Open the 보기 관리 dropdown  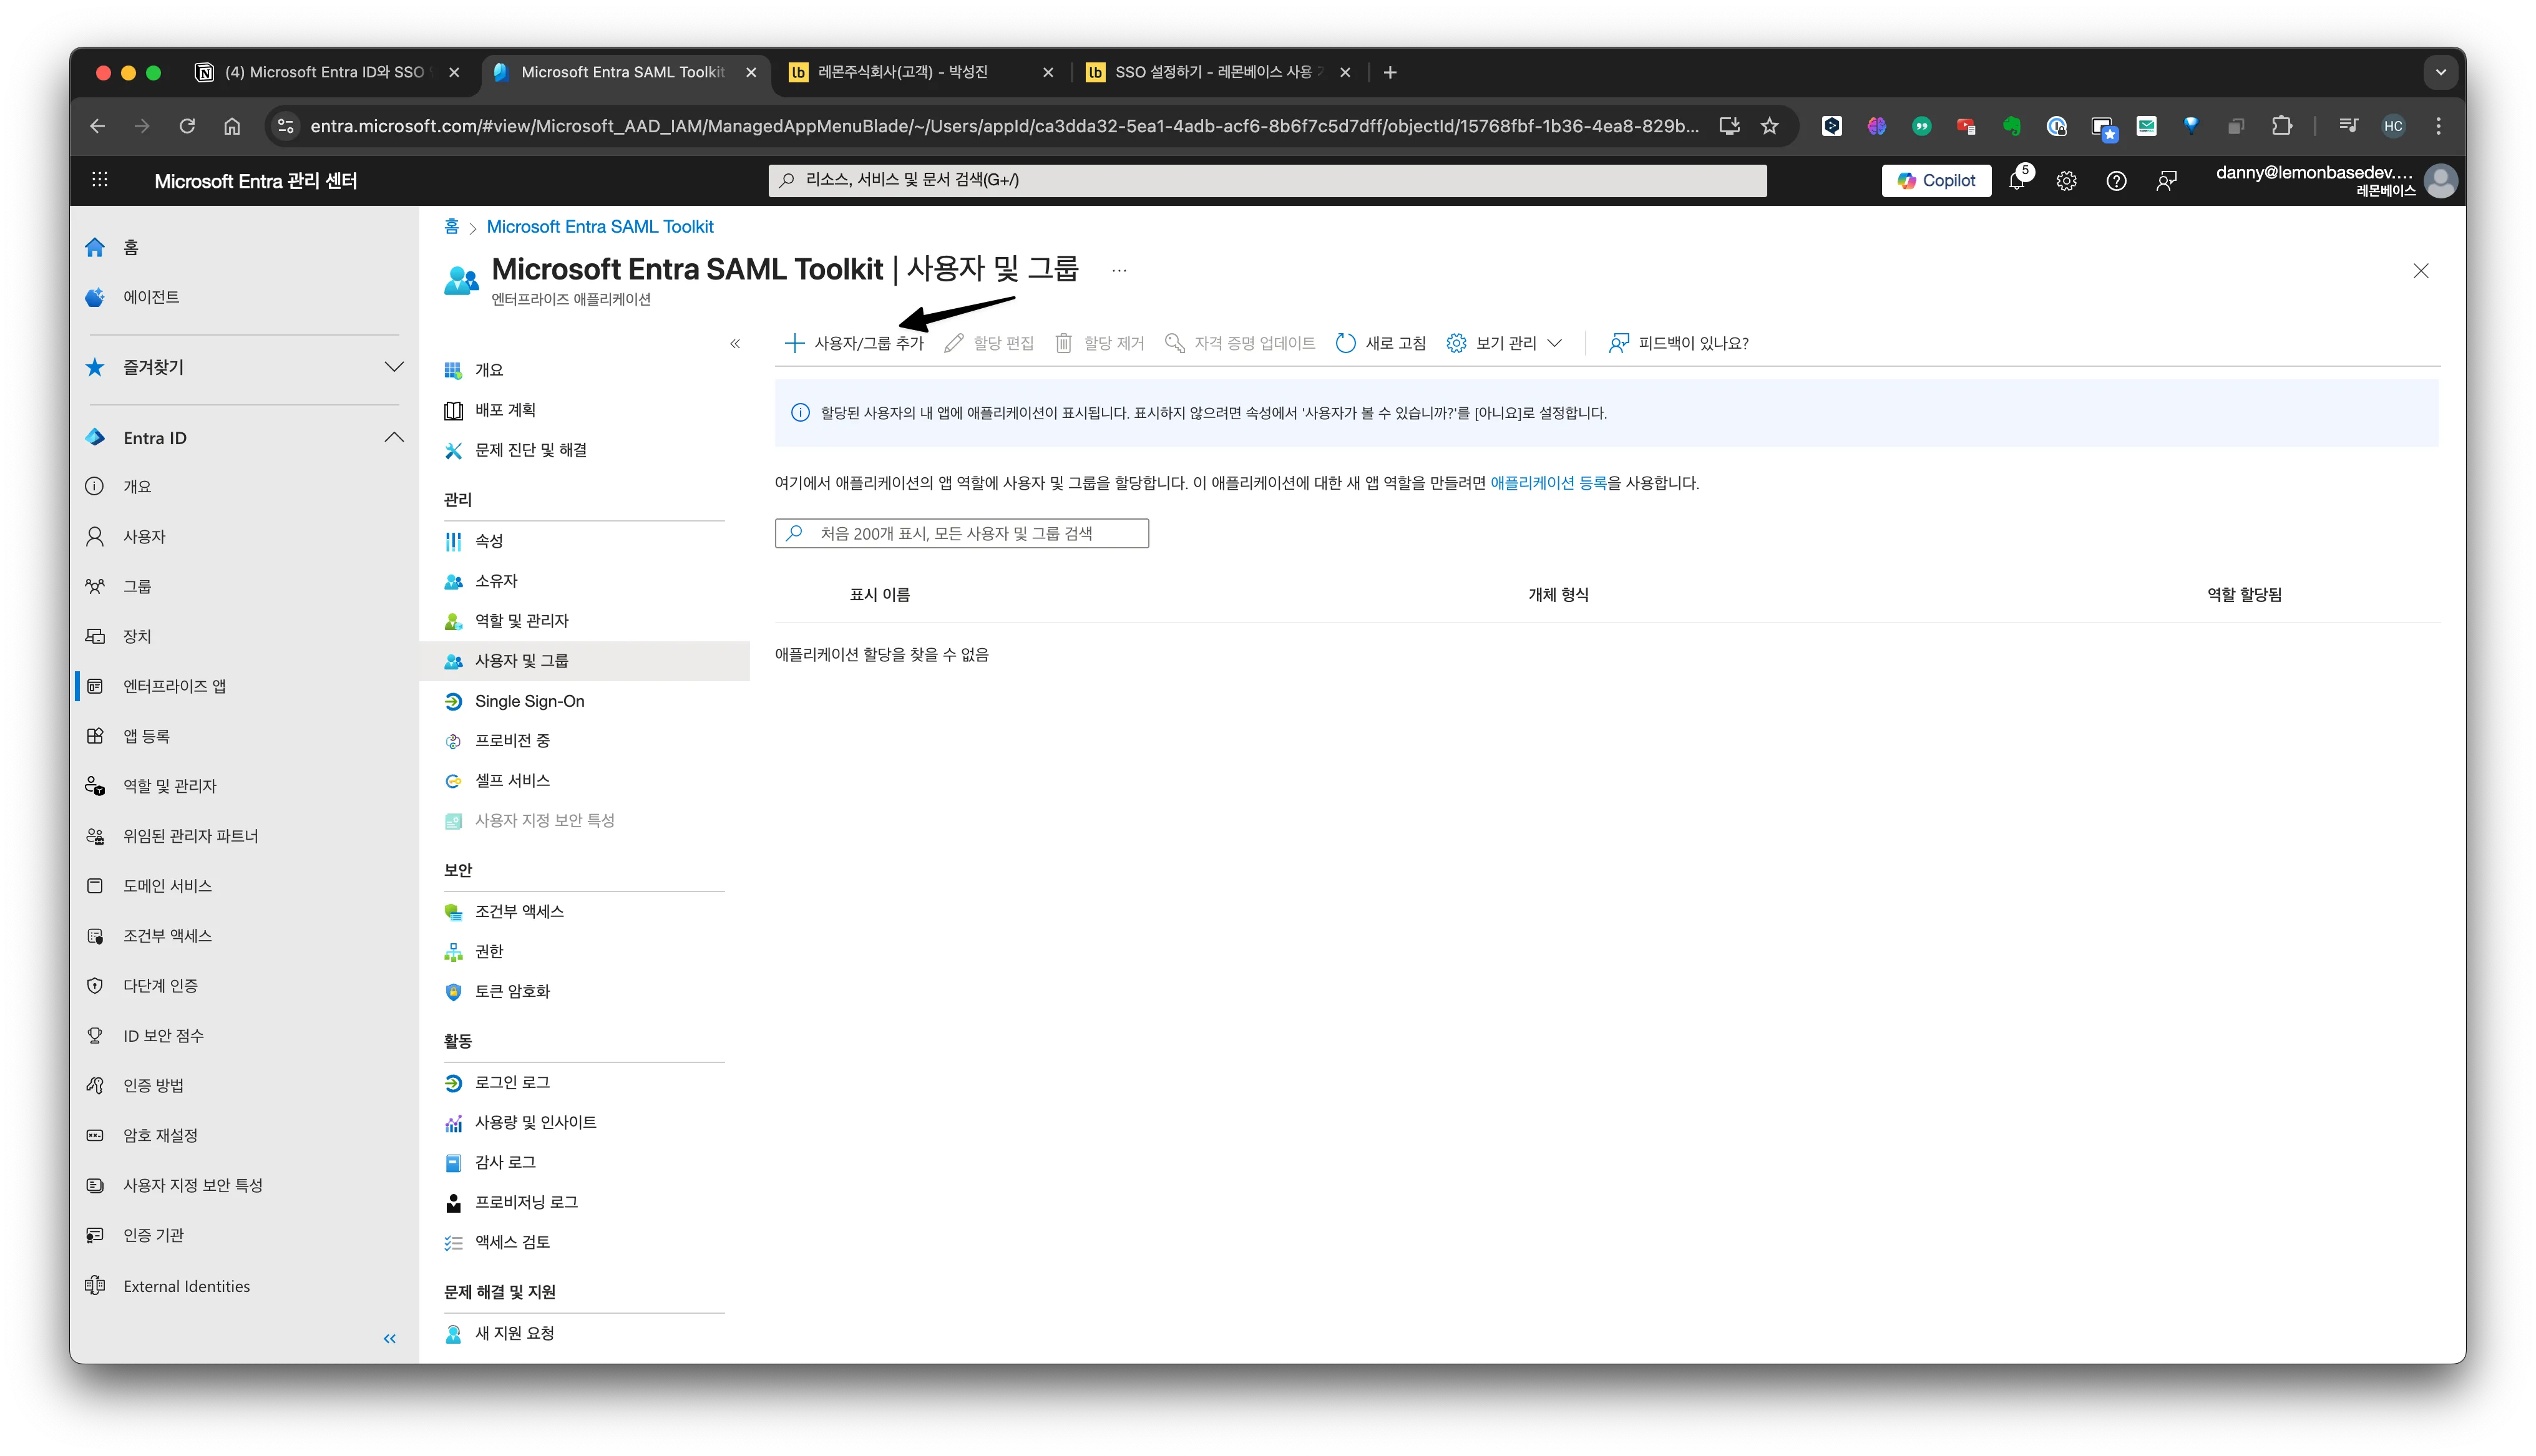coord(1504,343)
